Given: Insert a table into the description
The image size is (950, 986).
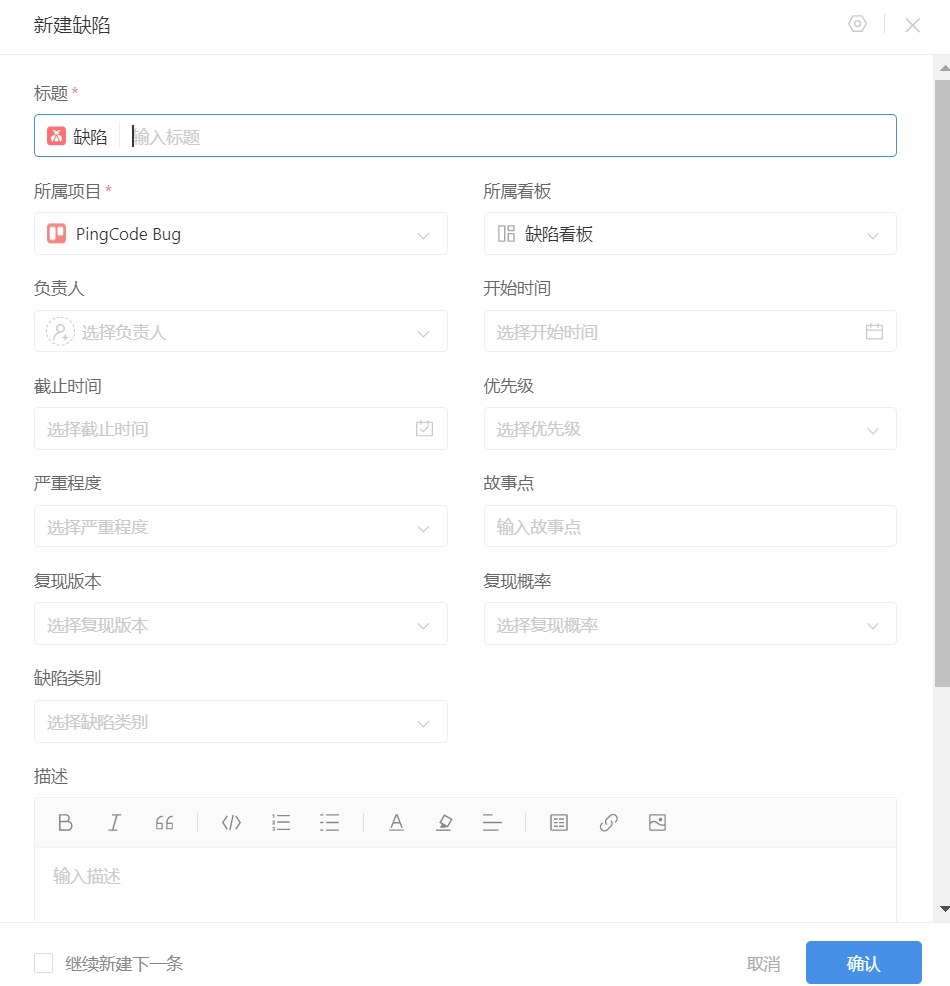Looking at the screenshot, I should click(x=558, y=822).
